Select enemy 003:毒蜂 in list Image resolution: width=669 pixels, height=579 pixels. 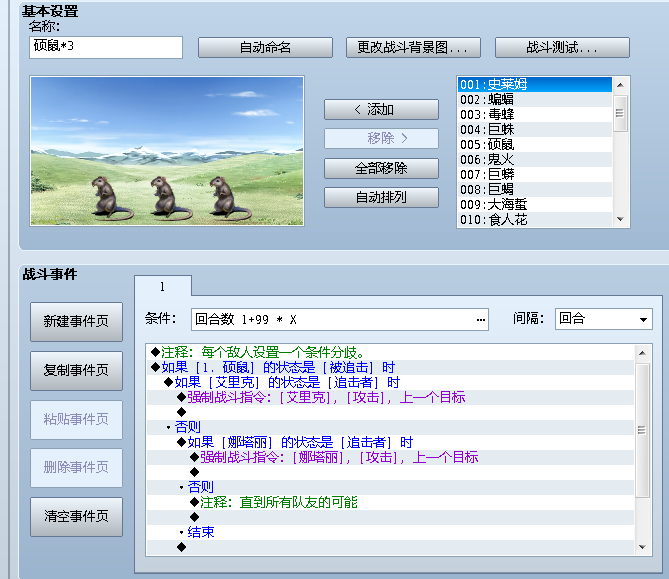coord(535,114)
